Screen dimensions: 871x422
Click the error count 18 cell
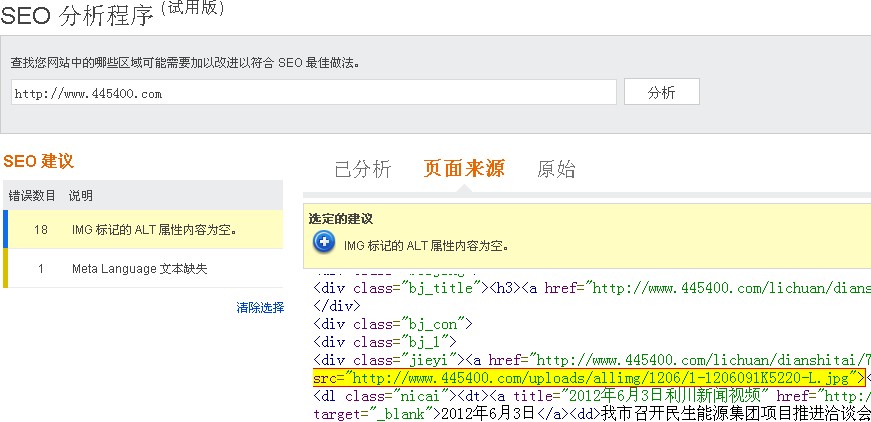click(41, 229)
